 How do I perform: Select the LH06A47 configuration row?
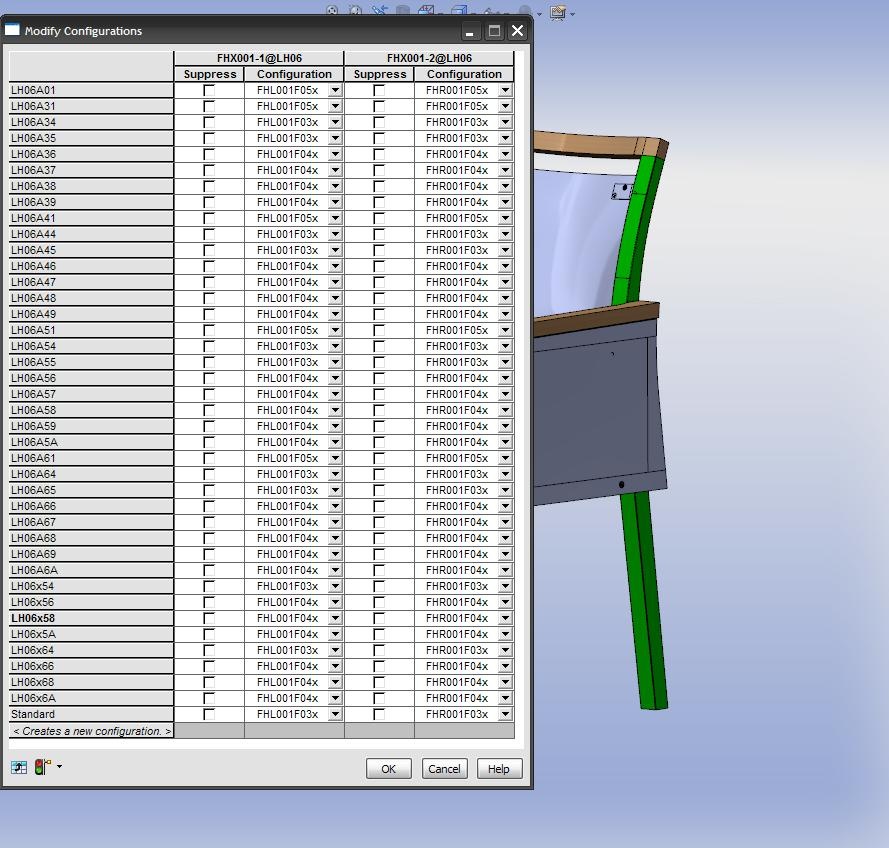click(91, 282)
